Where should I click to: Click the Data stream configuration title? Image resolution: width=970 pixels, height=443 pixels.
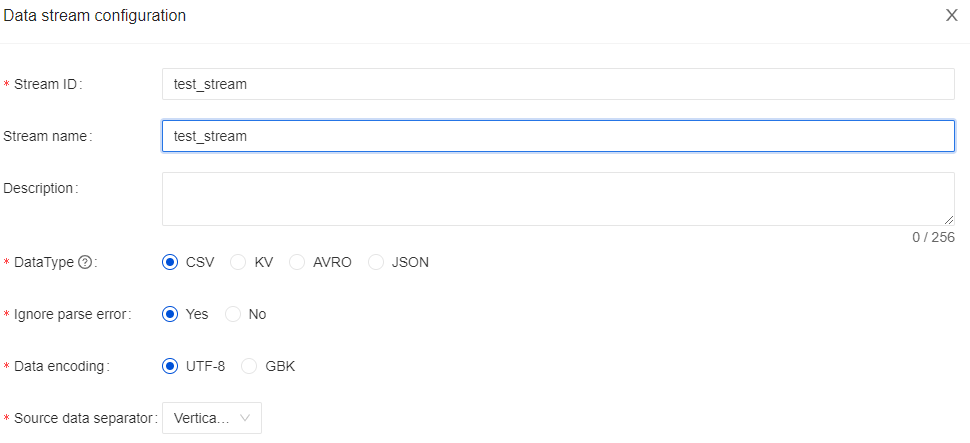click(x=95, y=16)
